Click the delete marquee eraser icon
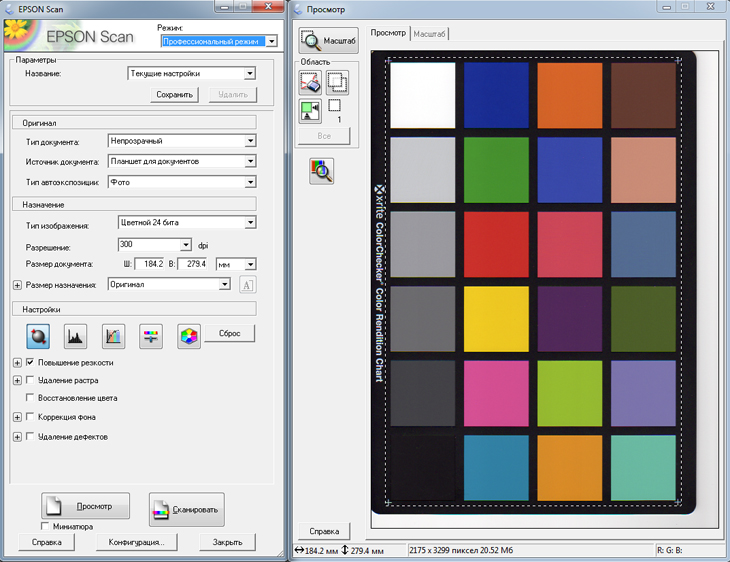 (x=310, y=82)
